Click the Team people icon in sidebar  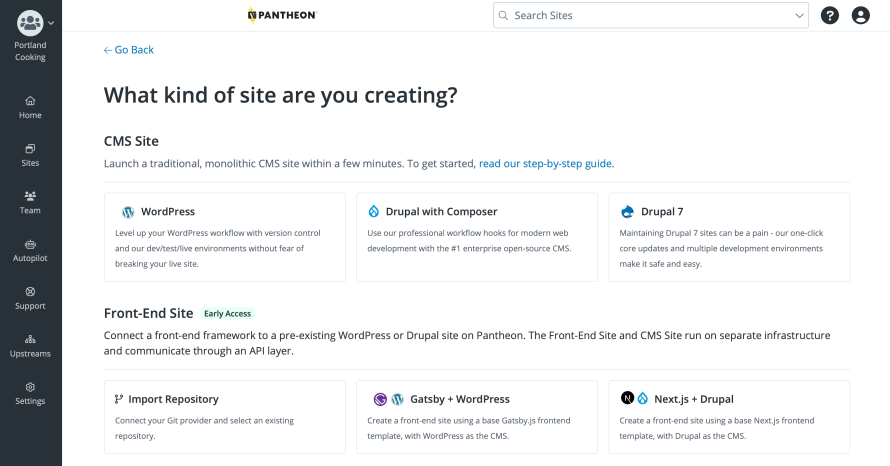pos(30,196)
